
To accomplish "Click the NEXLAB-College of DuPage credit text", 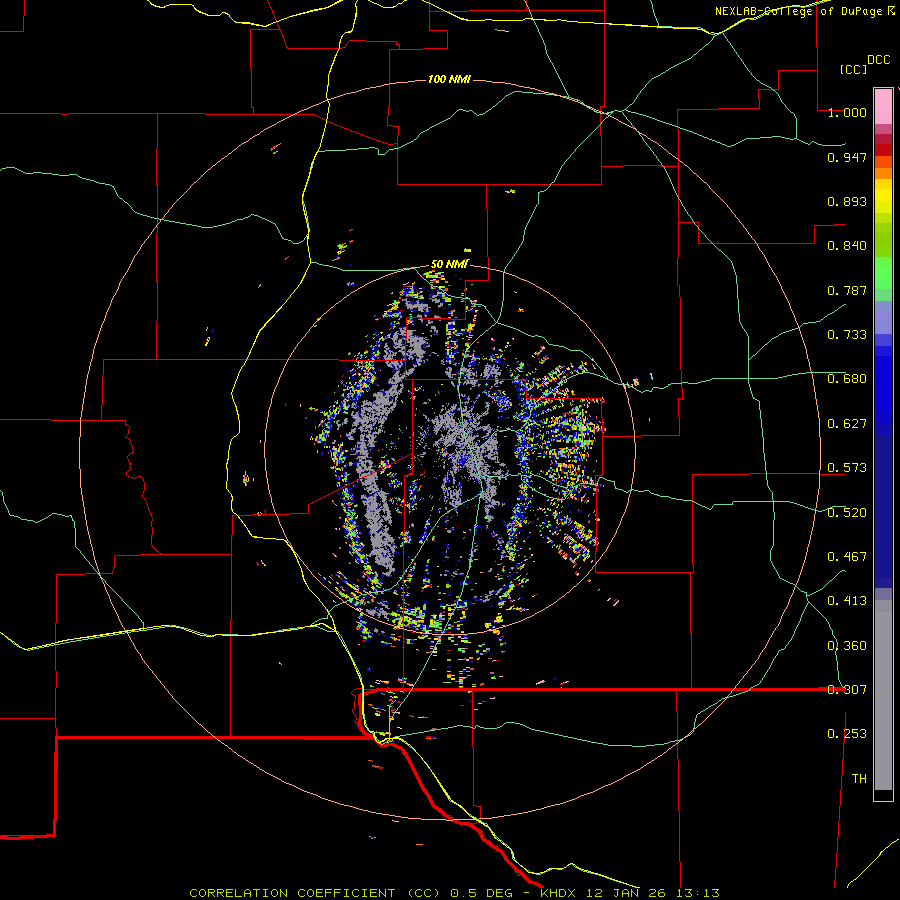I will [x=804, y=11].
